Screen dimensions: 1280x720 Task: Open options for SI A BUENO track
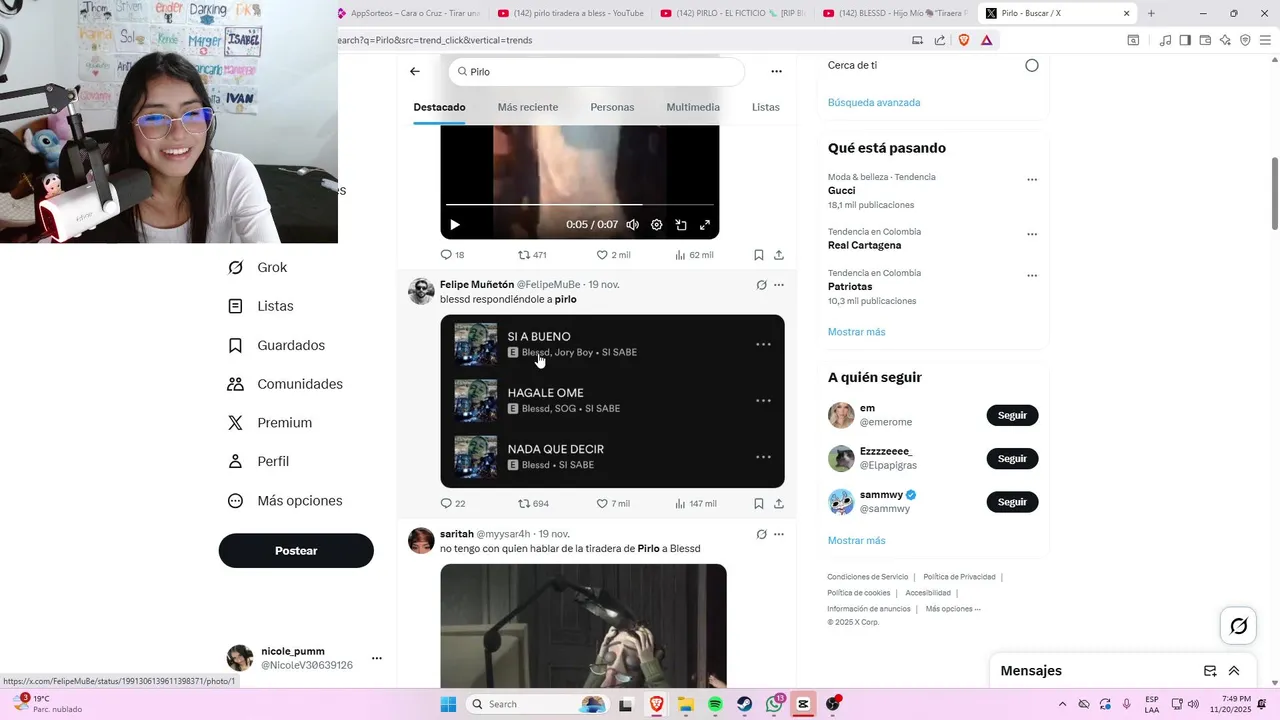point(763,344)
